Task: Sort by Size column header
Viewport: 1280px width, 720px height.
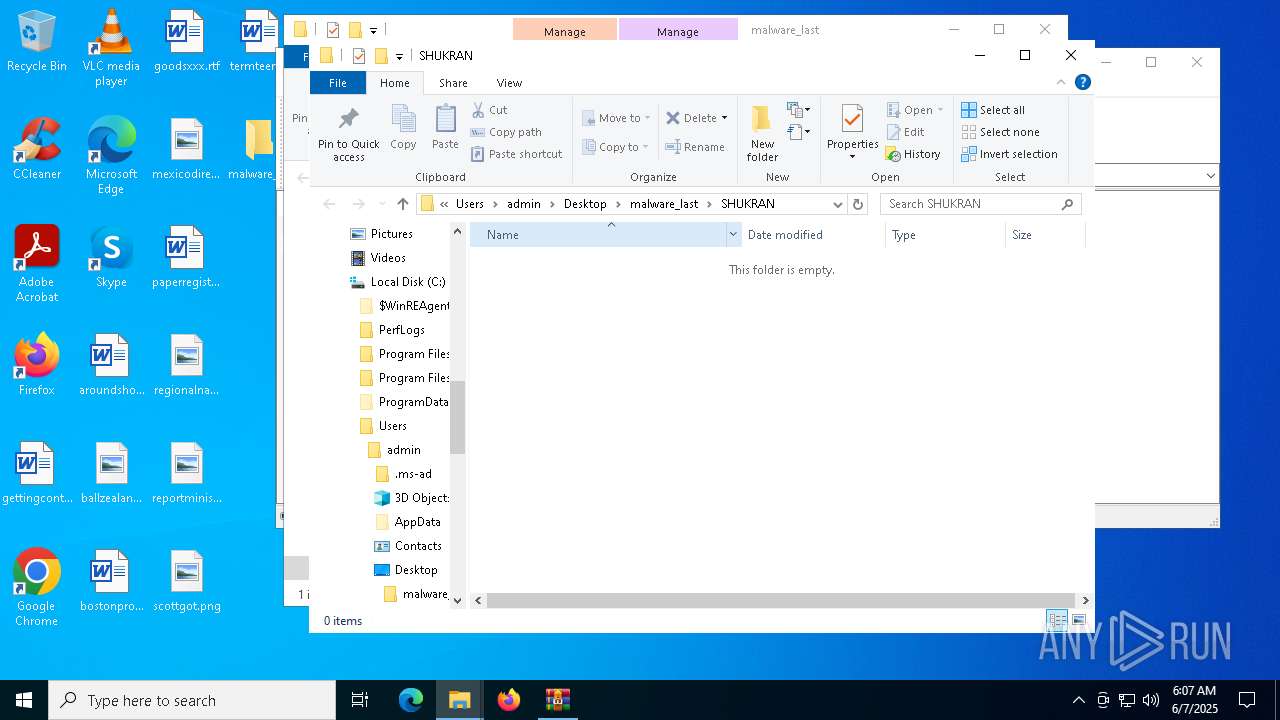Action: click(x=1045, y=235)
